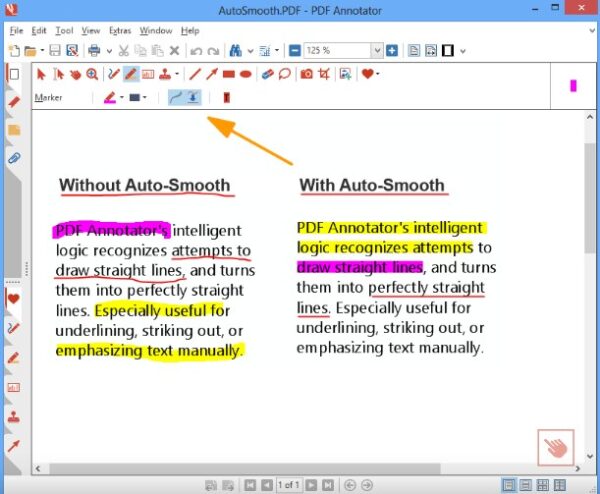Click the Insert Image icon

tap(345, 74)
